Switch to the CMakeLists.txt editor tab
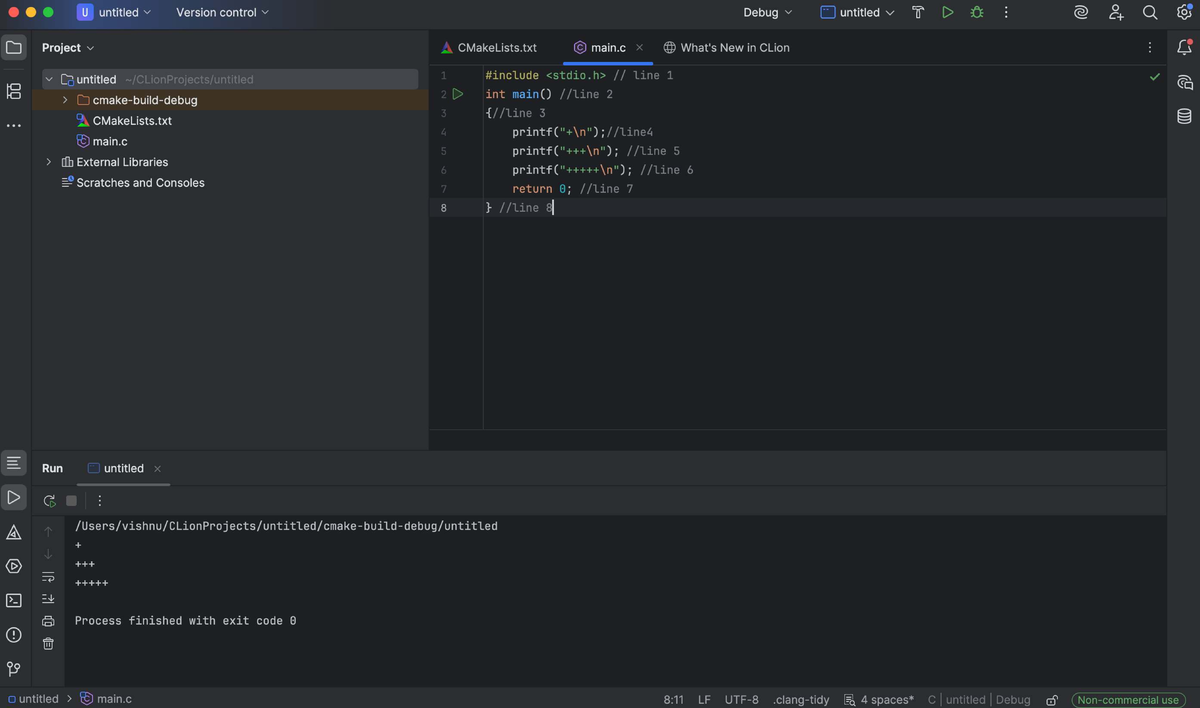 489,47
